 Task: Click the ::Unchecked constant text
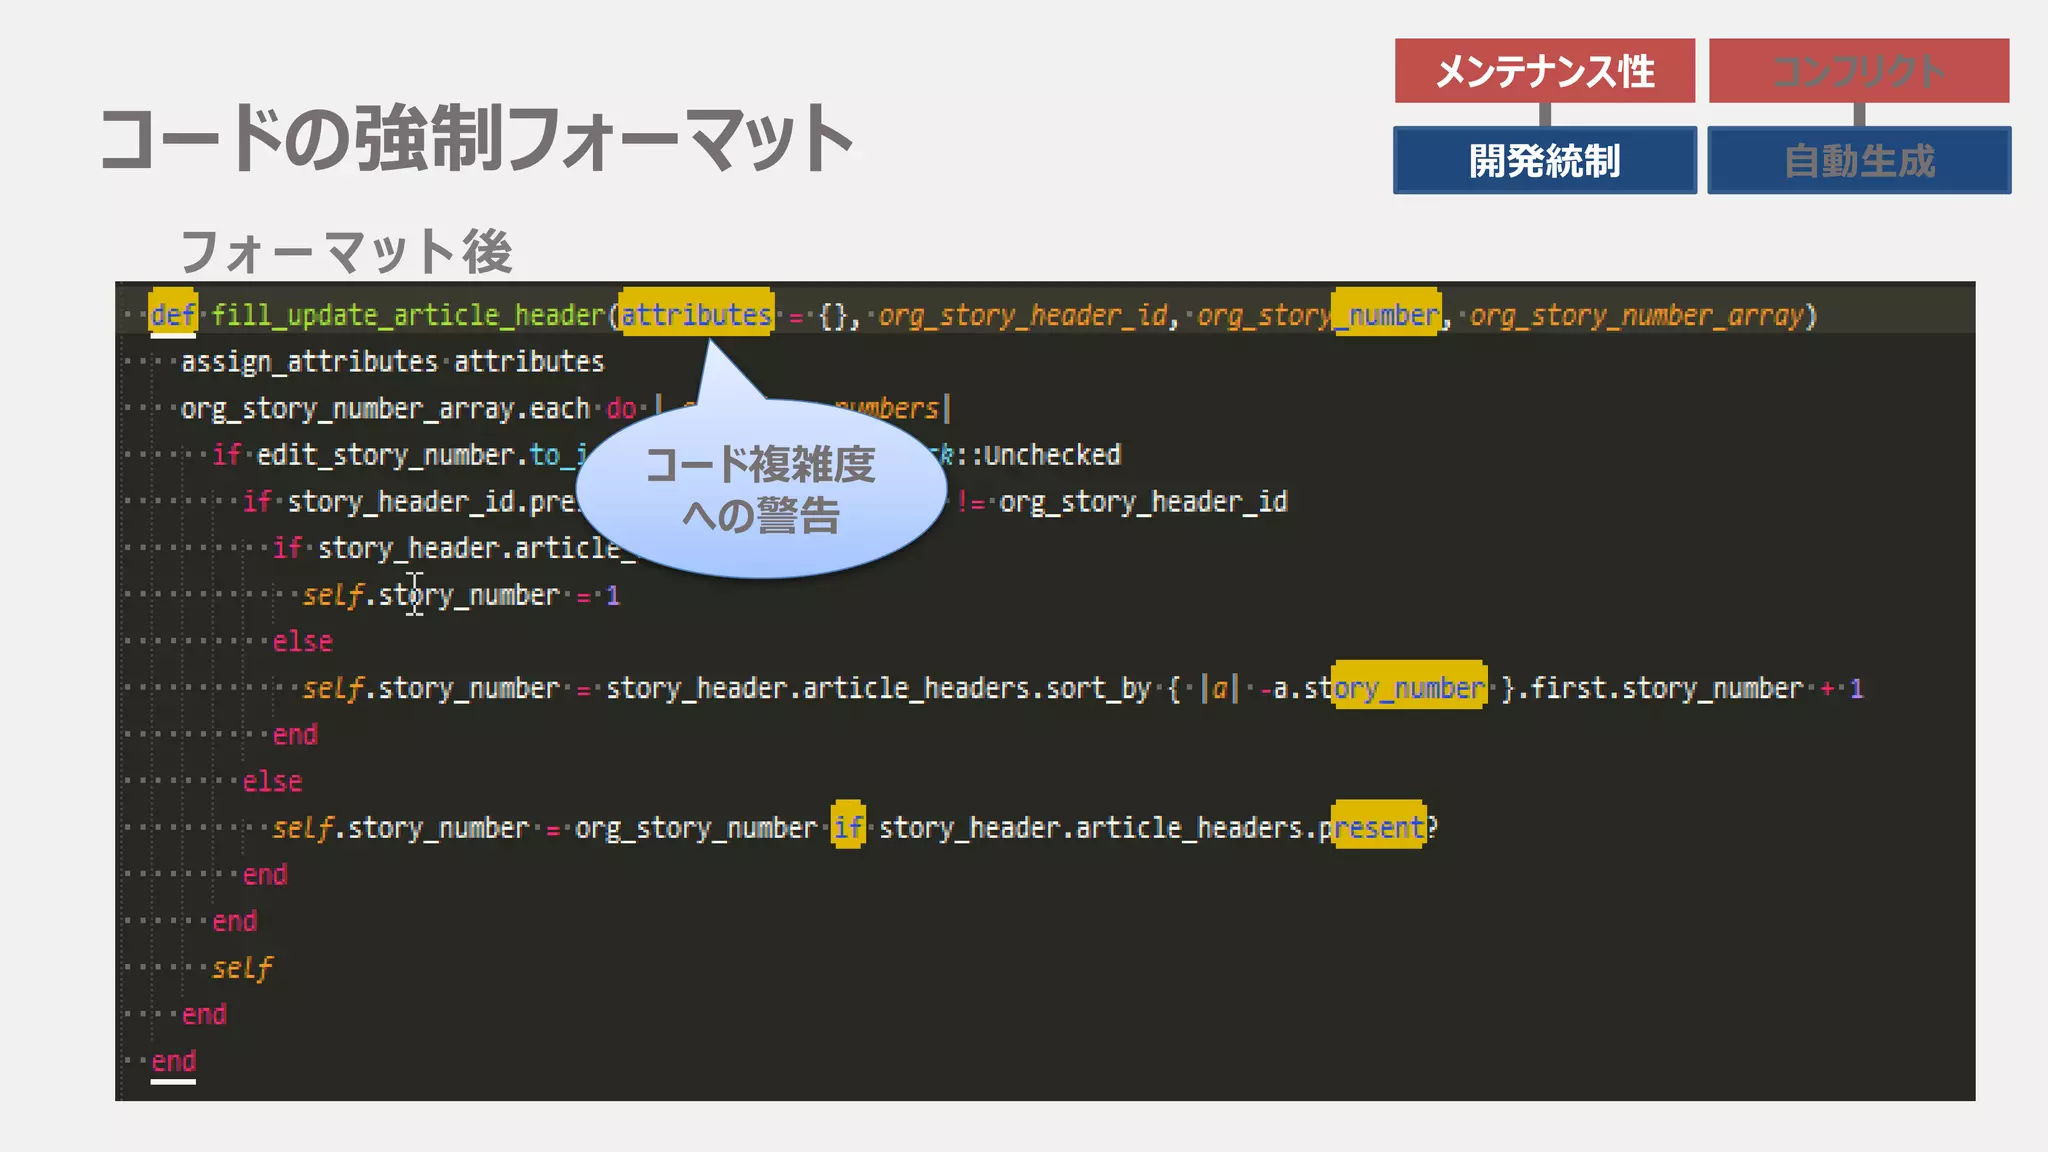(1037, 455)
